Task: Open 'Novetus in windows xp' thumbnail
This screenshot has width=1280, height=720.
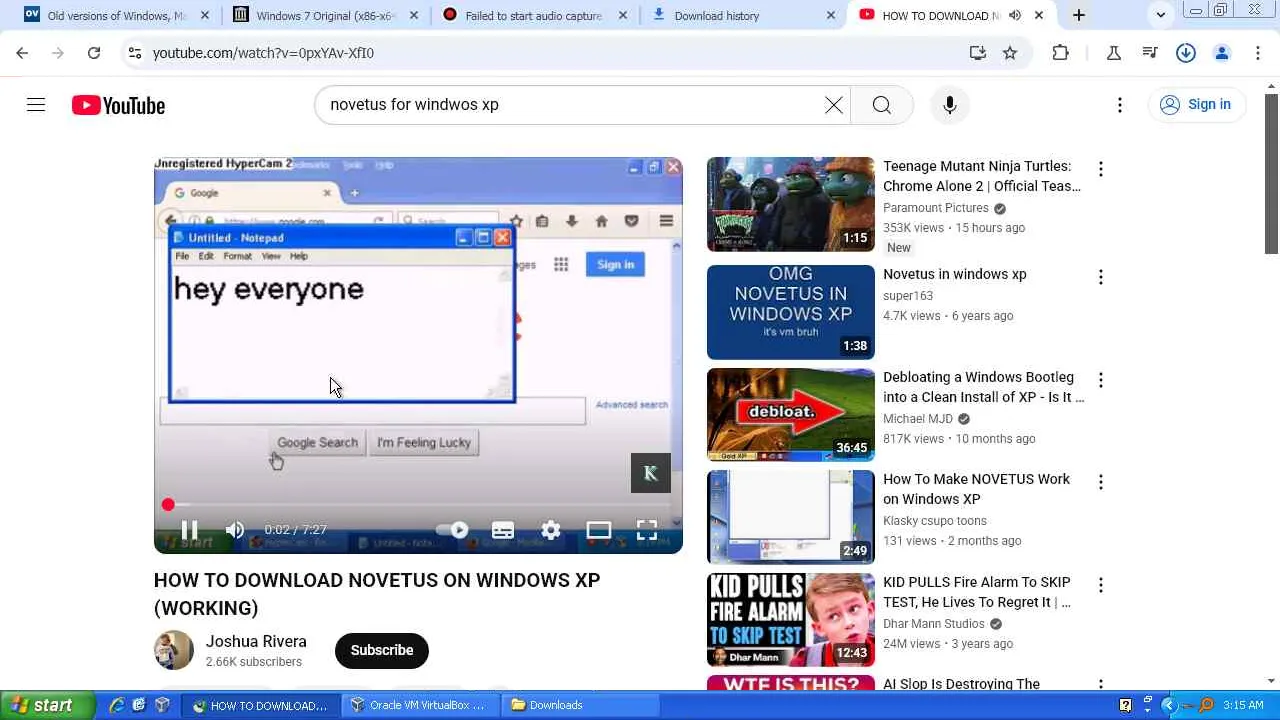Action: click(x=791, y=312)
